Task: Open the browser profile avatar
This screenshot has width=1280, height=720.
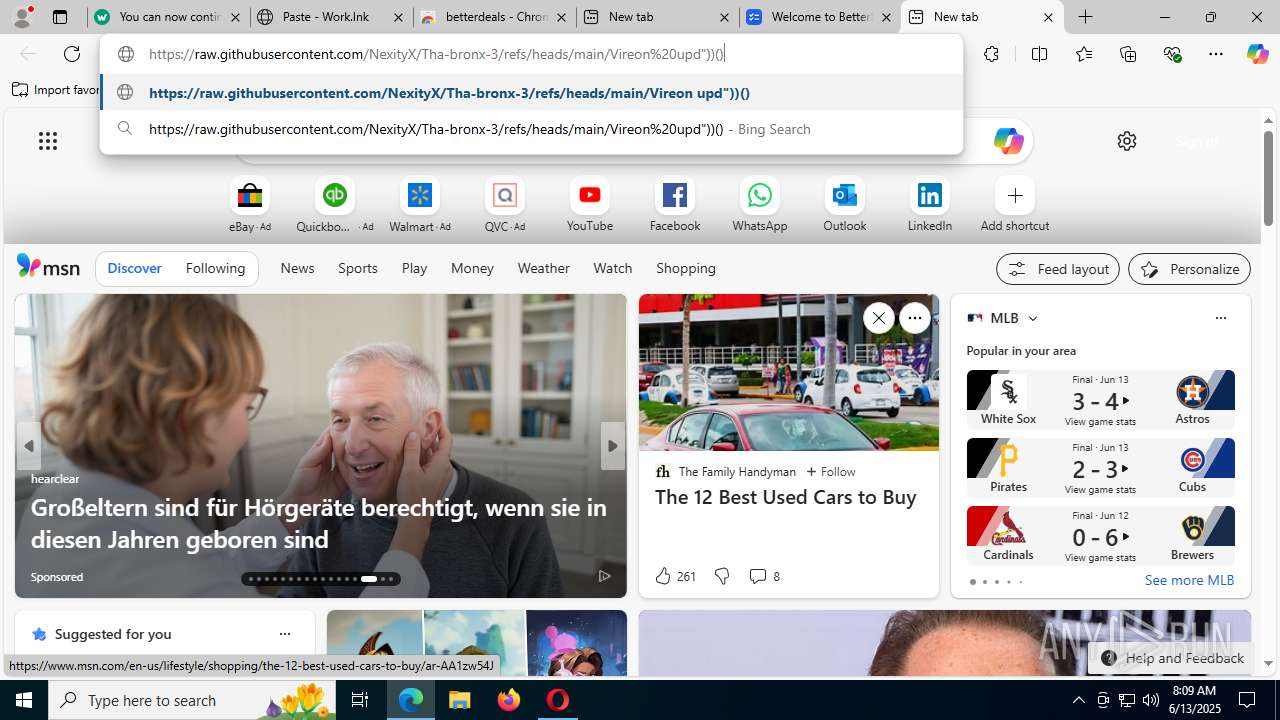Action: click(22, 17)
